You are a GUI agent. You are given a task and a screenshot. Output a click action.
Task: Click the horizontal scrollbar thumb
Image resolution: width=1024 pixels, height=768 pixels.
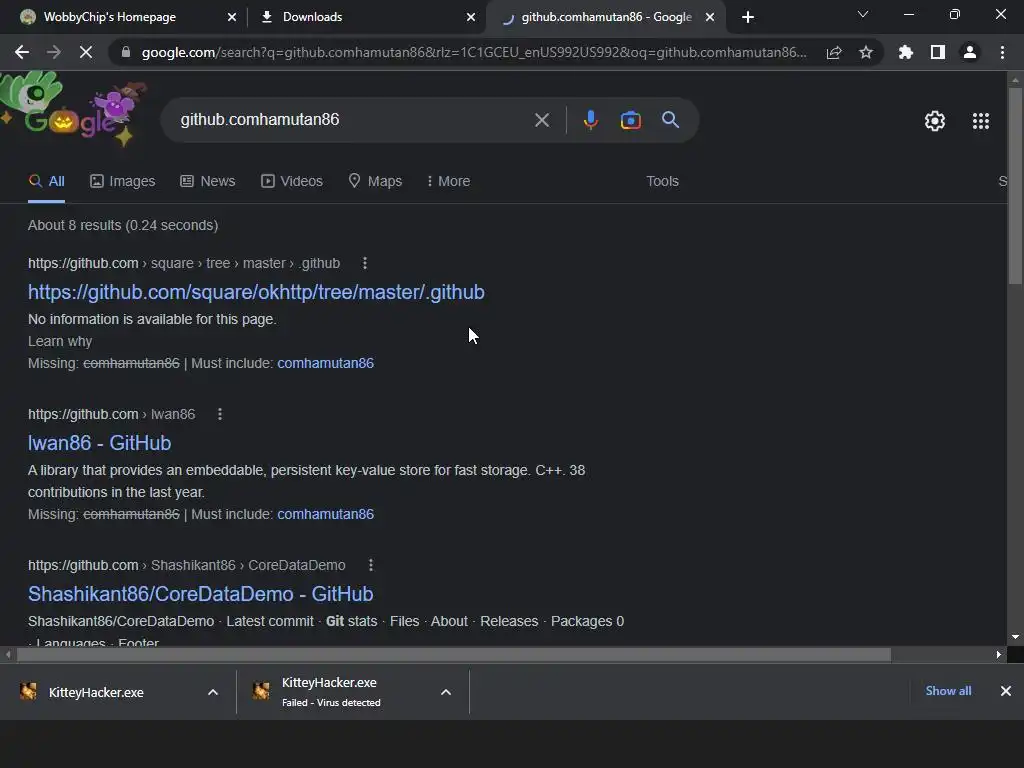454,654
